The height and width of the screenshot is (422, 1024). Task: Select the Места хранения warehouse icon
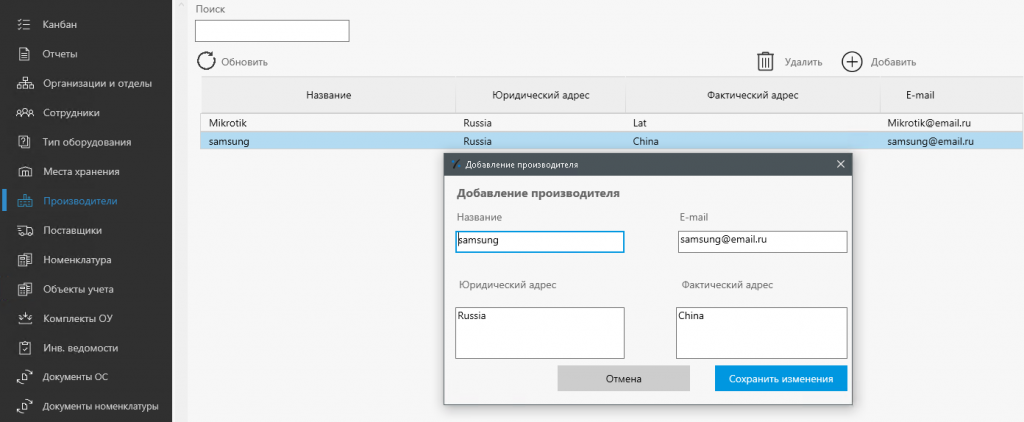(24, 172)
